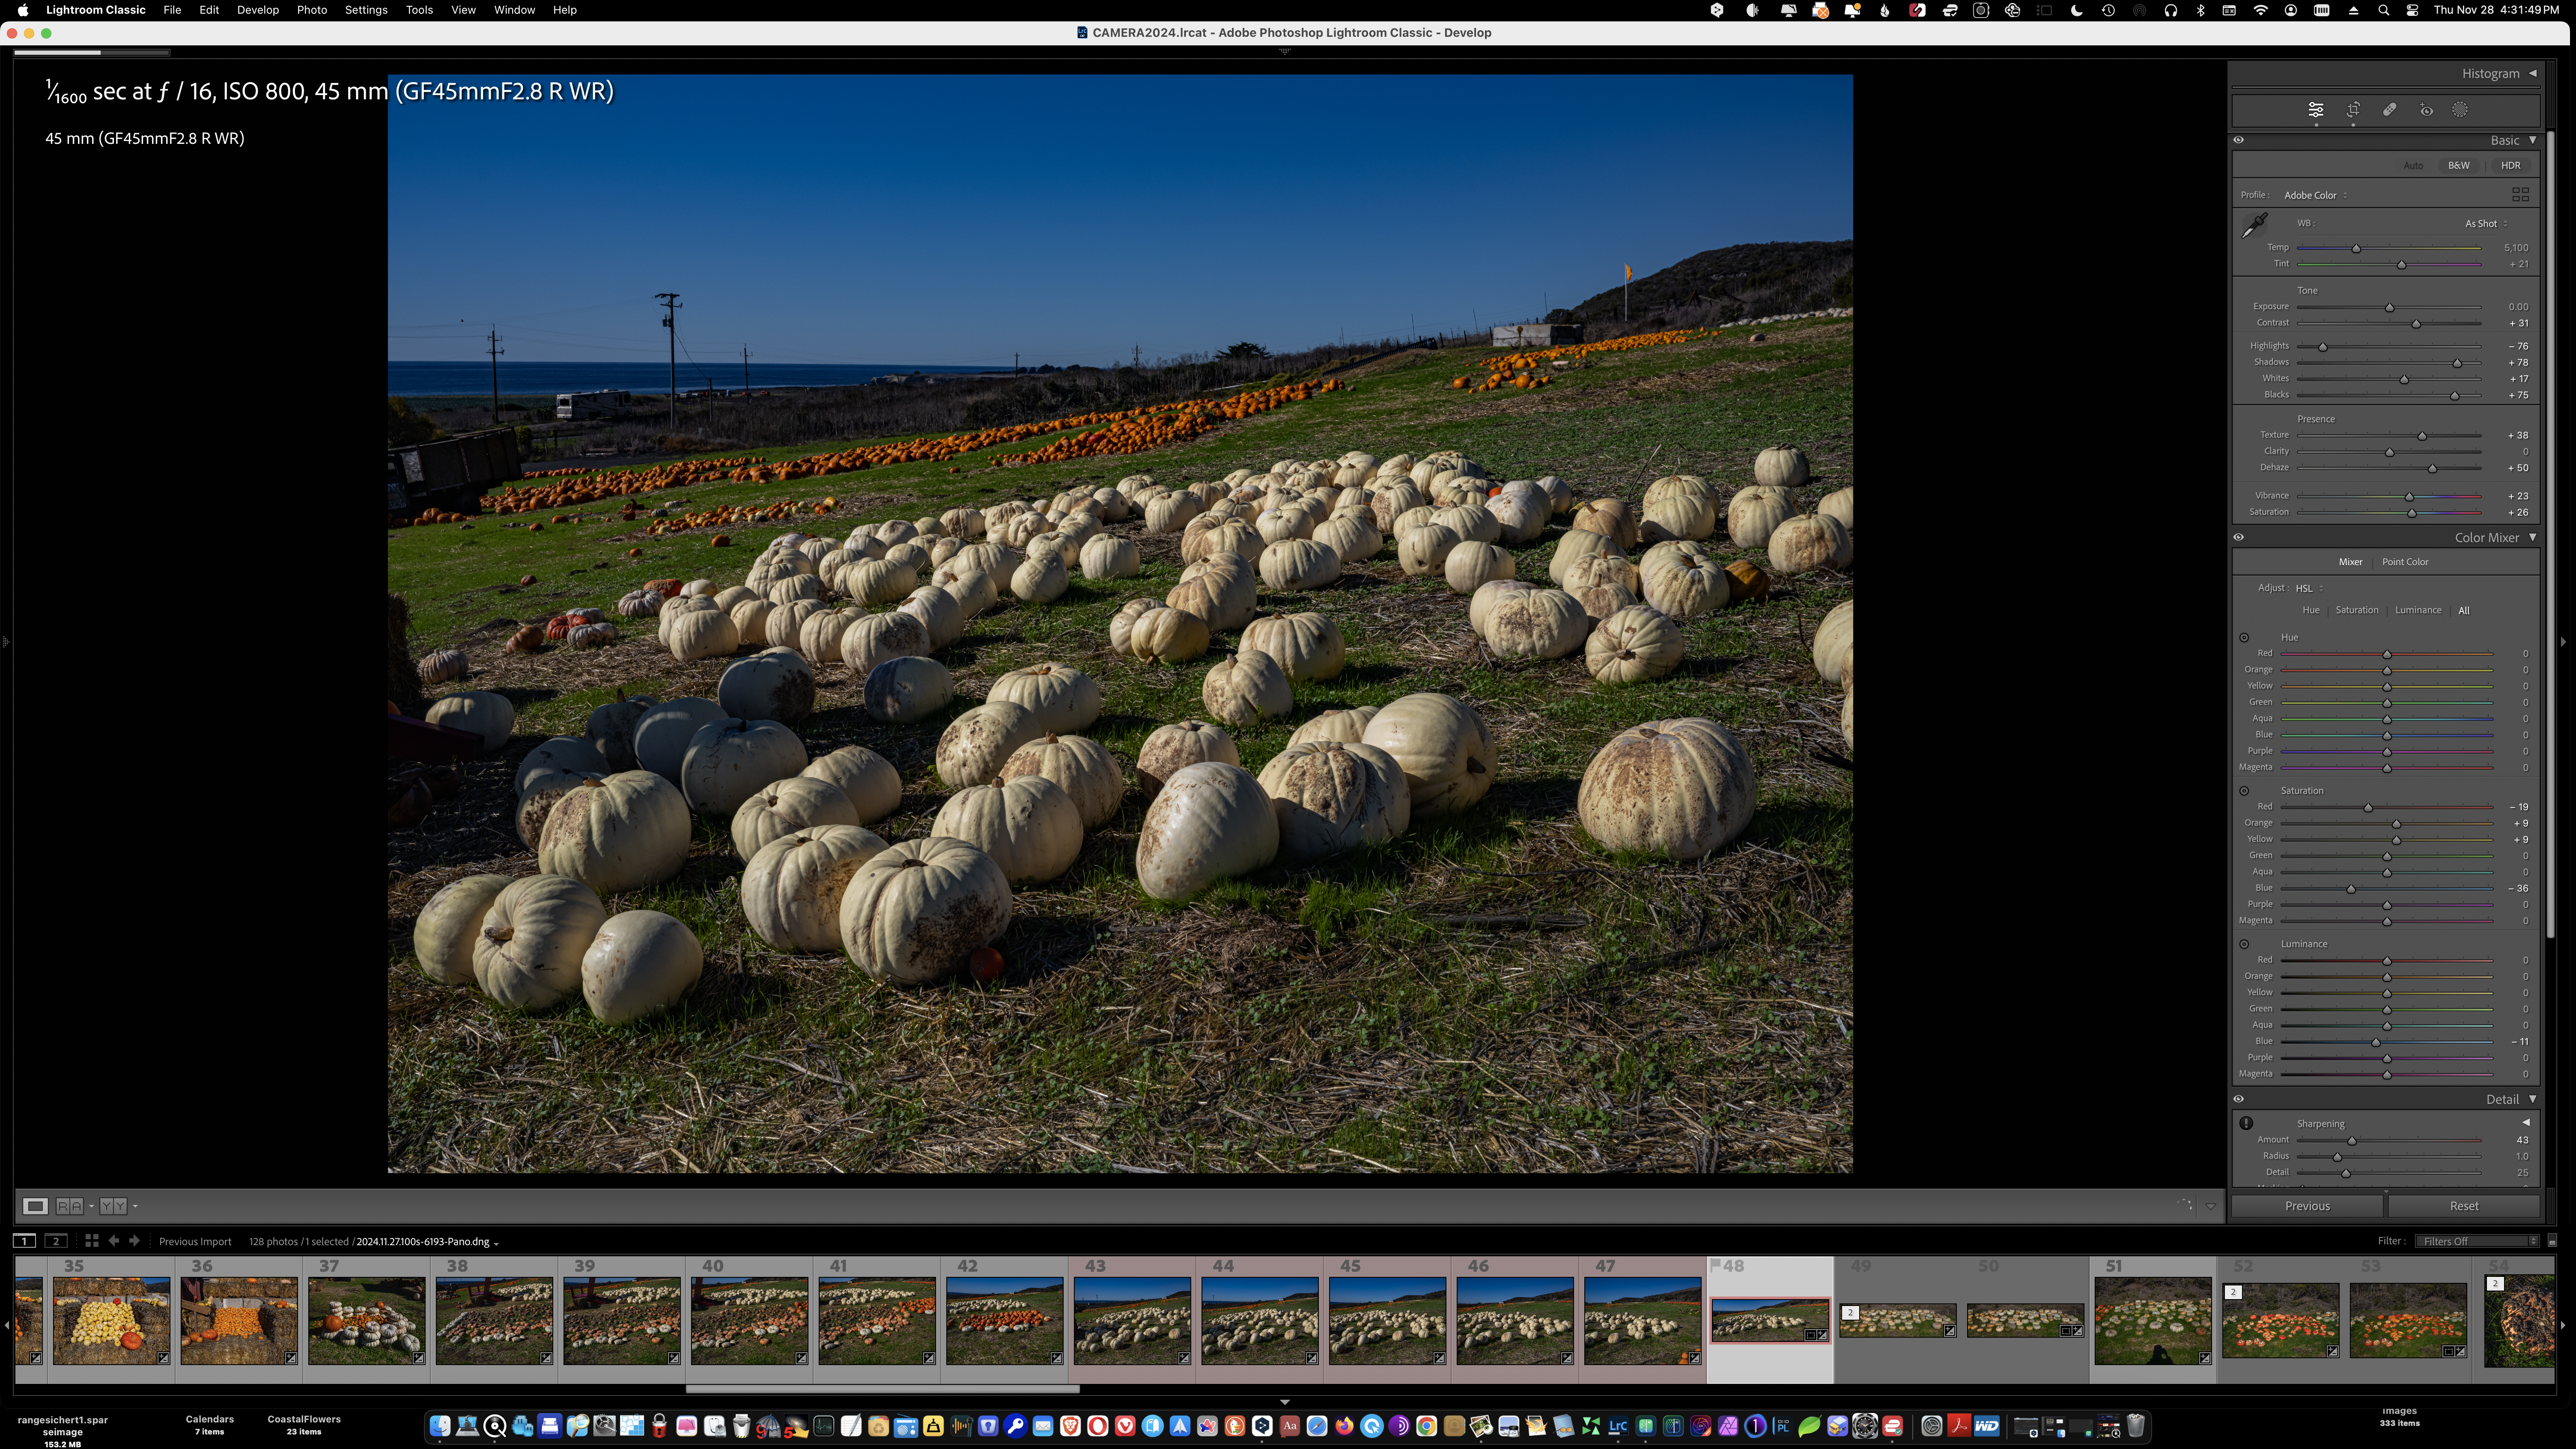Select filmstrip thumbnail 51
The height and width of the screenshot is (1449, 2576).
2152,1320
